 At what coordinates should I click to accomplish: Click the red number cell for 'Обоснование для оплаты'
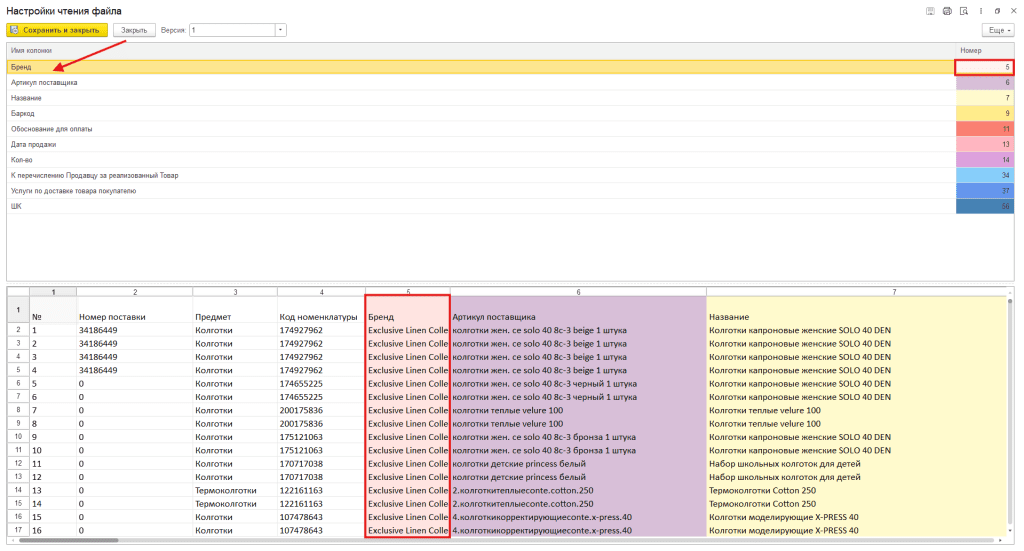[x=984, y=129]
